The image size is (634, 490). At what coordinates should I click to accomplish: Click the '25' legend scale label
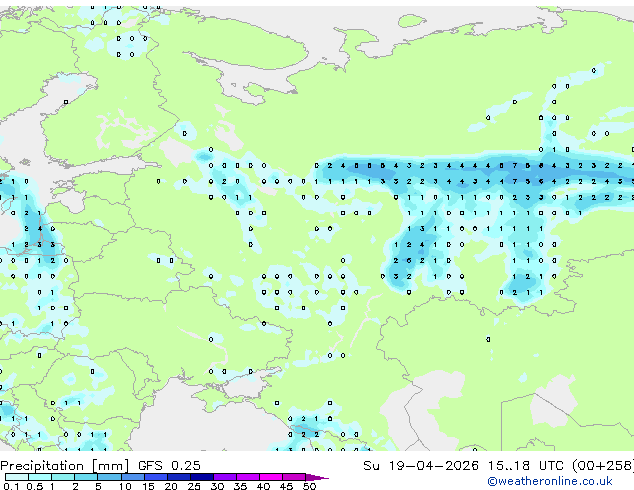click(x=194, y=486)
